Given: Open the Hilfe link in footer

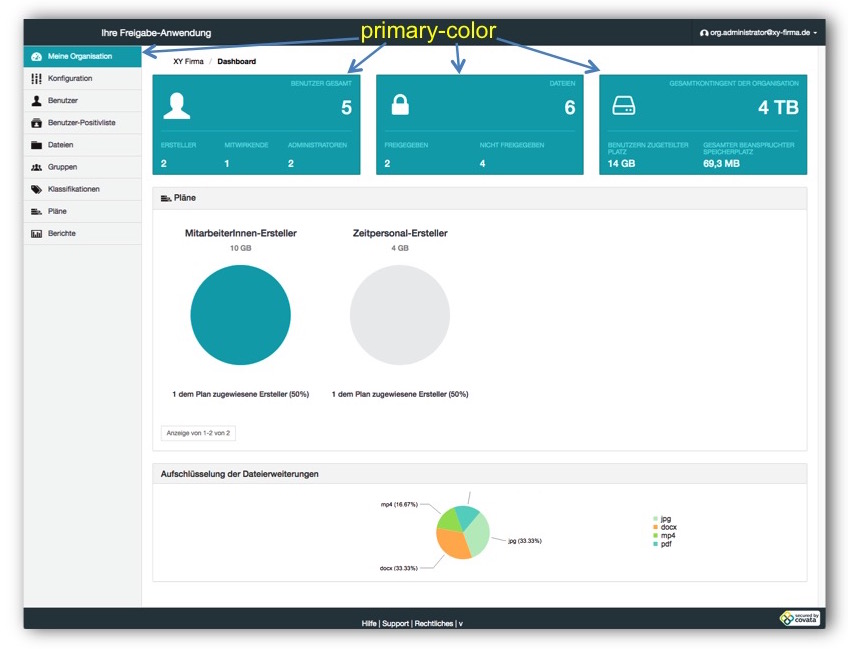Looking at the screenshot, I should pyautogui.click(x=369, y=624).
